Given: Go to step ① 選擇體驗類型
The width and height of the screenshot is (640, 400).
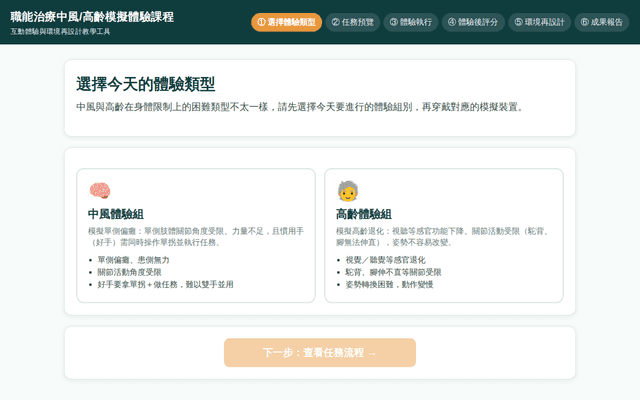Looking at the screenshot, I should coord(287,22).
